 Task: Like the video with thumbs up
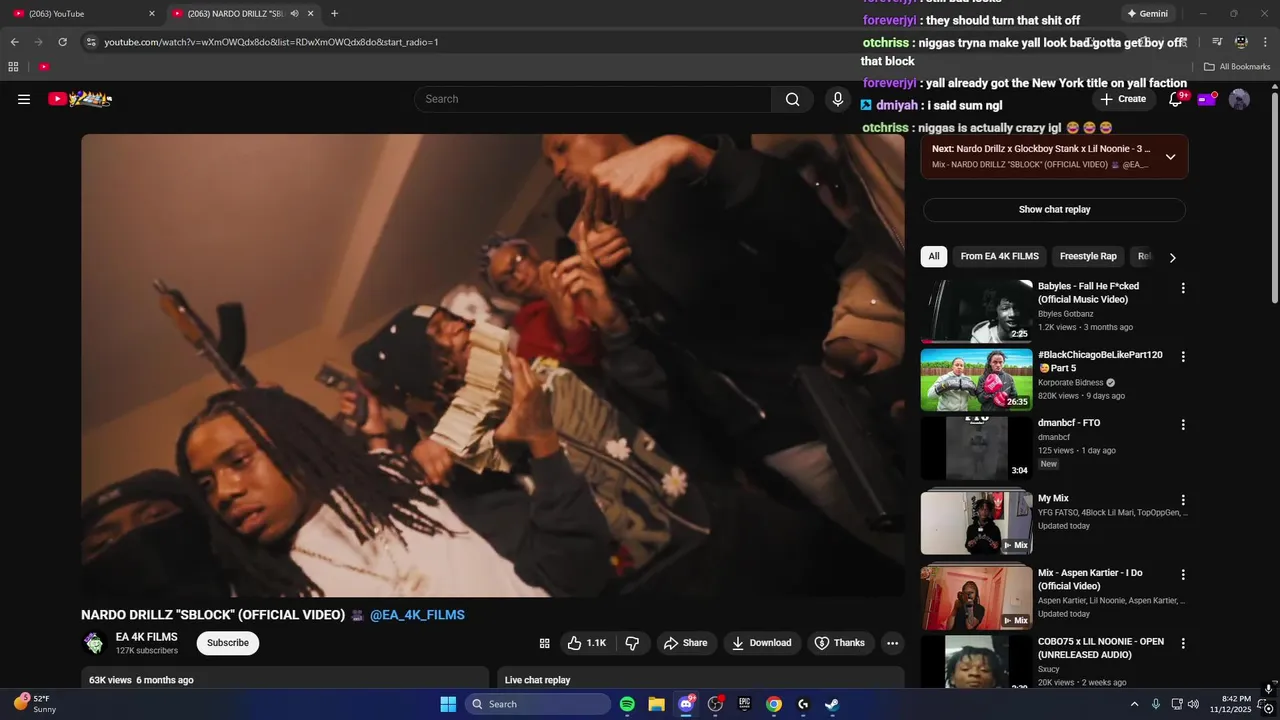pos(587,643)
